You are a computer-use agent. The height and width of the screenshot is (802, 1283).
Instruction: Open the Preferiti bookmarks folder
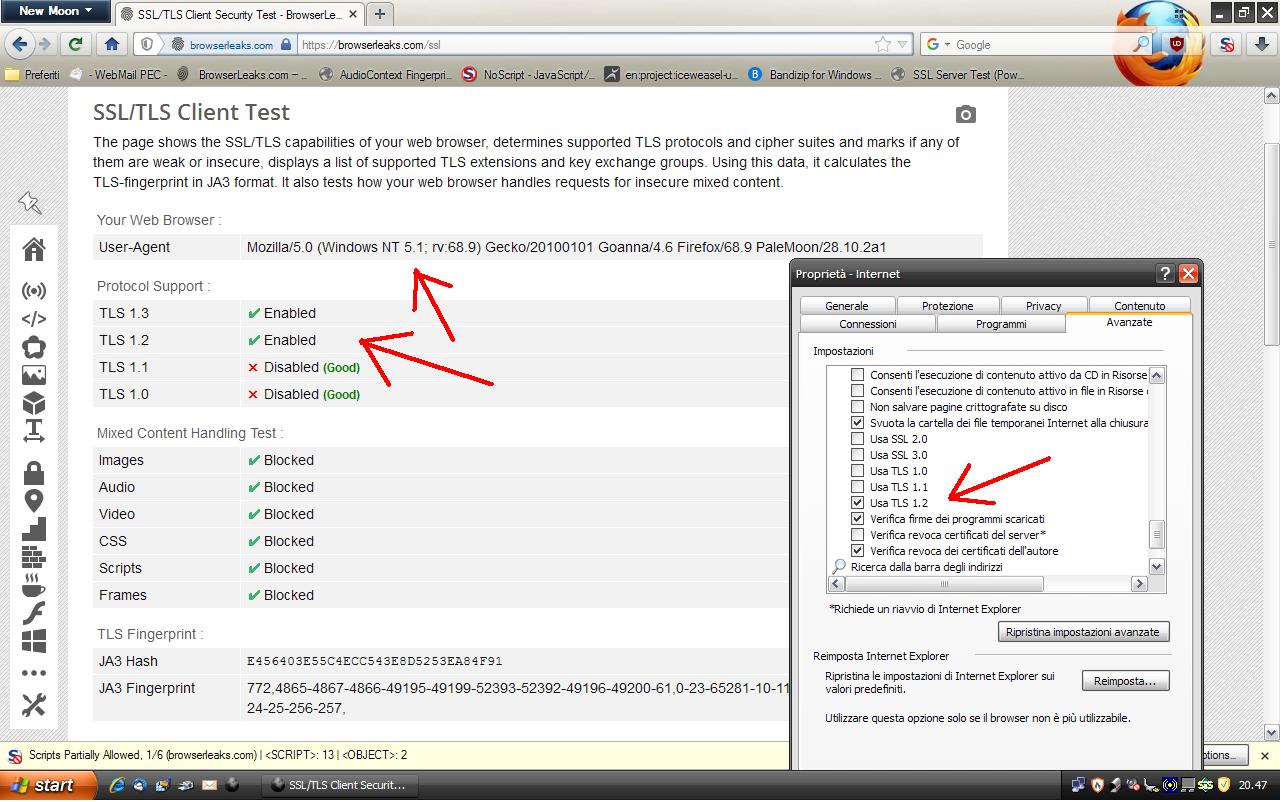(x=32, y=74)
